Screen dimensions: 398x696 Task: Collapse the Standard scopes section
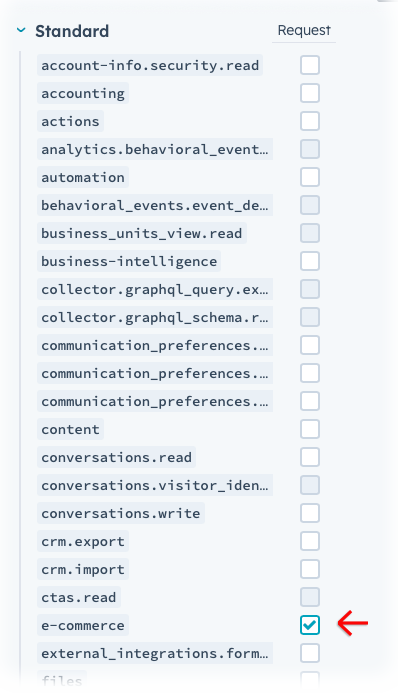coord(21,31)
